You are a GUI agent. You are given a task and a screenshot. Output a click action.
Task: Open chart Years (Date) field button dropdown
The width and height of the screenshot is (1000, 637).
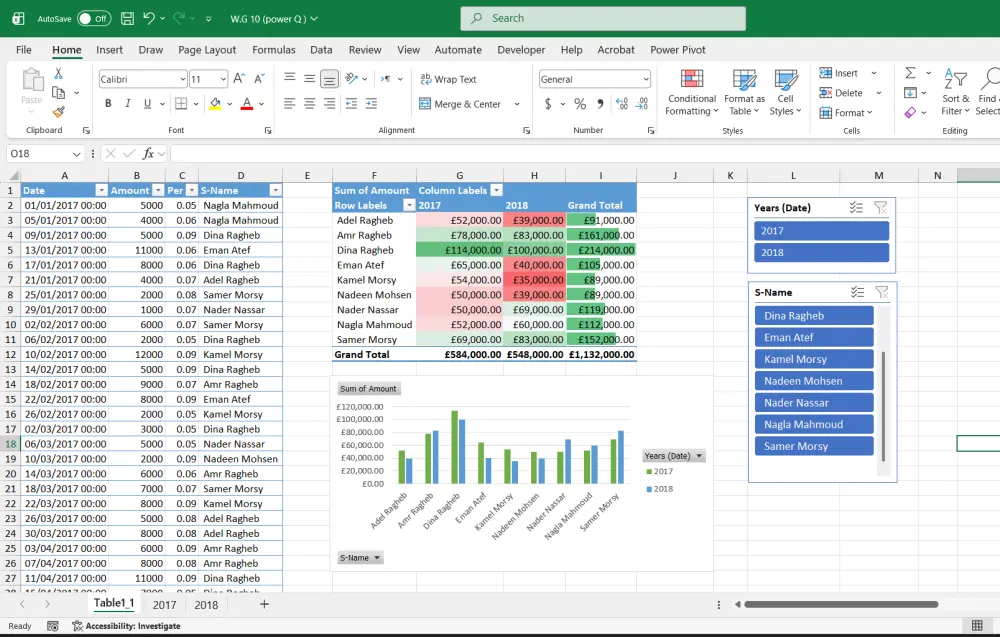(673, 456)
